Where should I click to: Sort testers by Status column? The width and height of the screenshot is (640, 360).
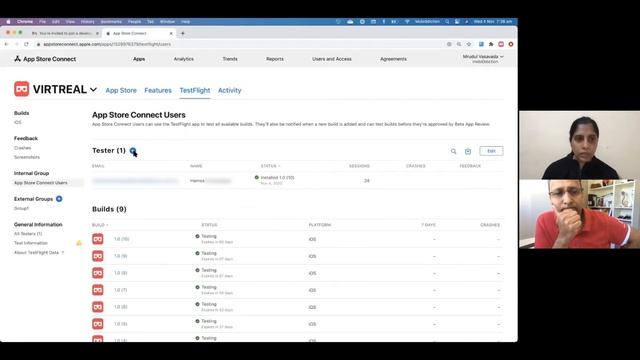(270, 166)
